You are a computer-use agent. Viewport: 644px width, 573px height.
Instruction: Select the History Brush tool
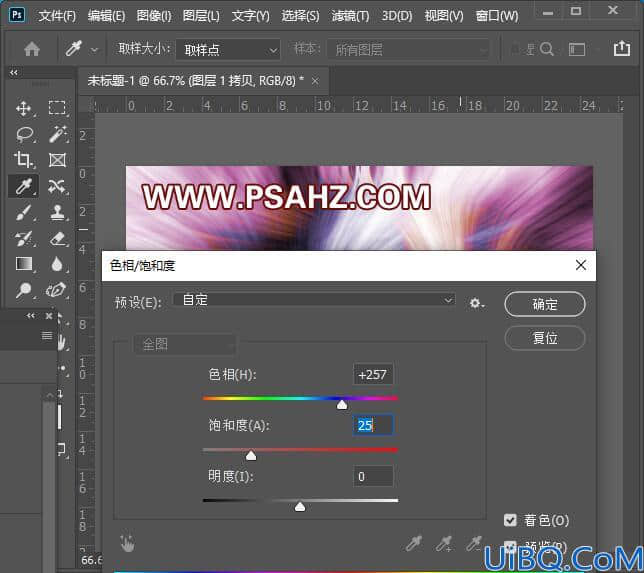[x=23, y=239]
